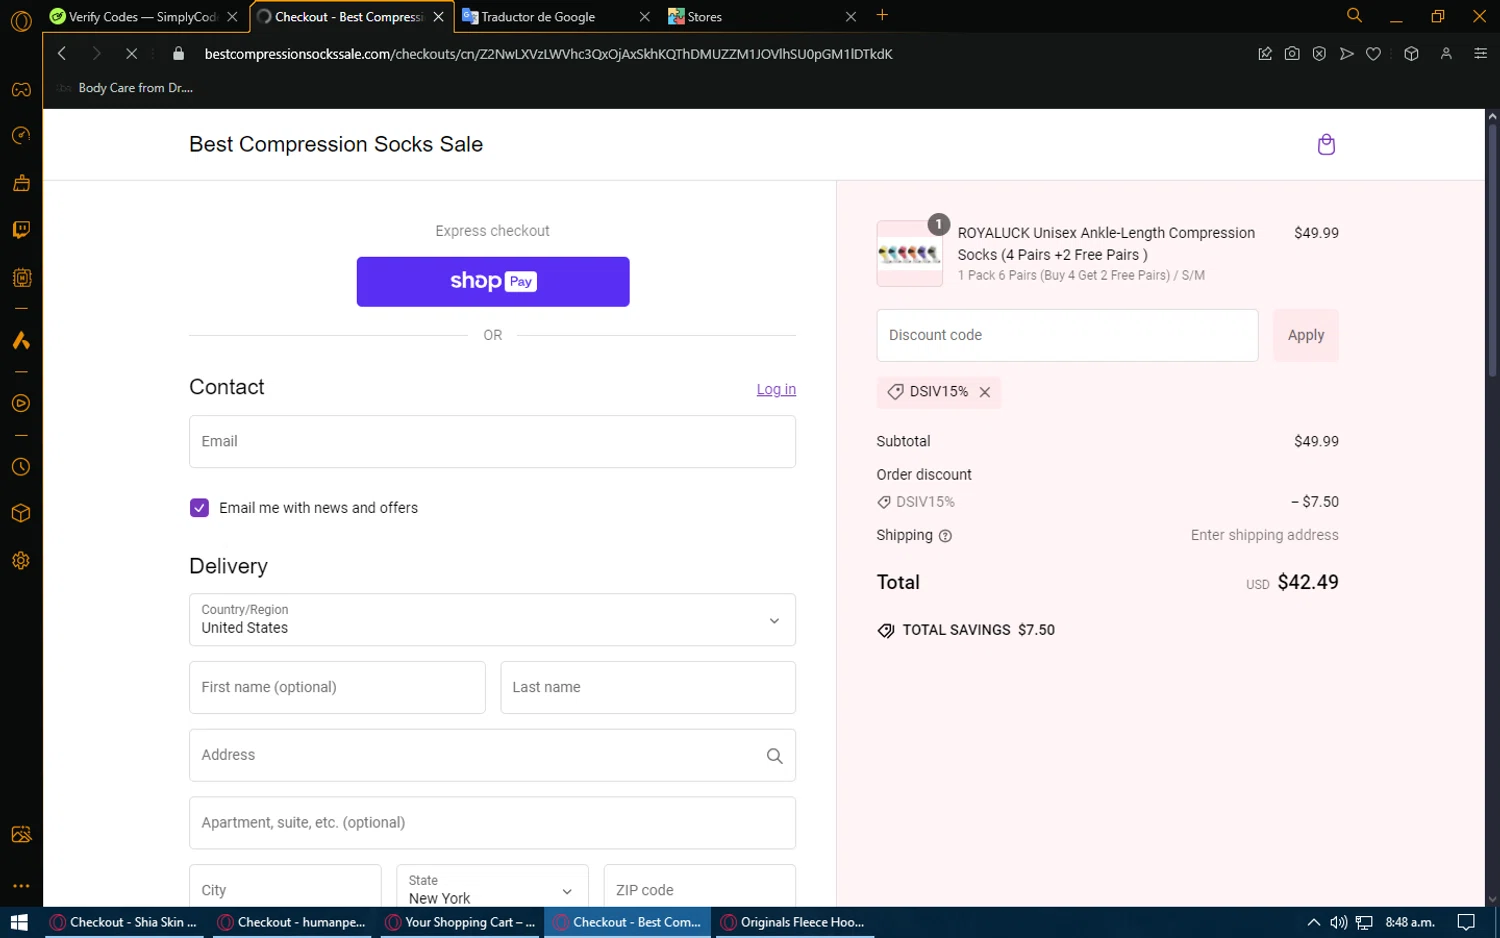Image resolution: width=1500 pixels, height=938 pixels.
Task: Close the Stores tab
Action: 850,17
